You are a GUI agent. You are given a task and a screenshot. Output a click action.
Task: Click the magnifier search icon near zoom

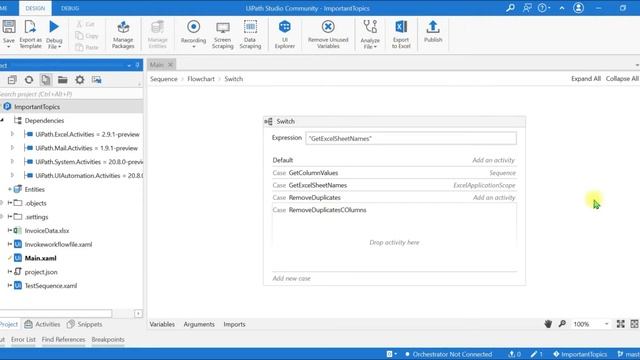(562, 324)
